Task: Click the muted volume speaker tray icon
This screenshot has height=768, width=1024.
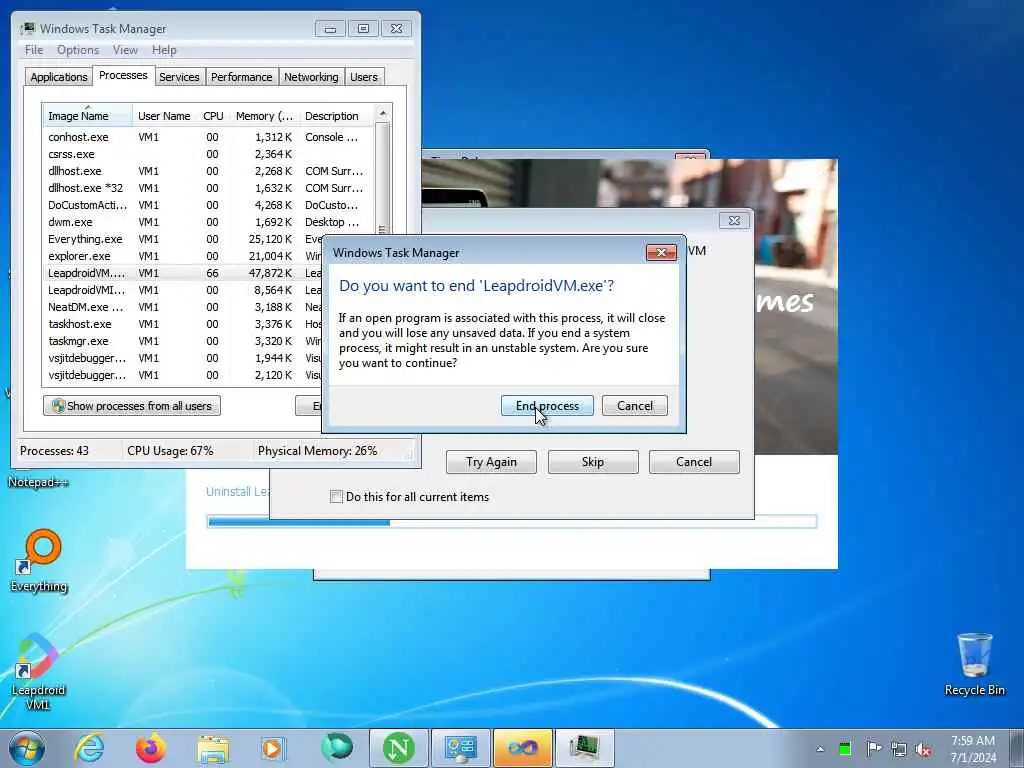Action: pyautogui.click(x=924, y=750)
